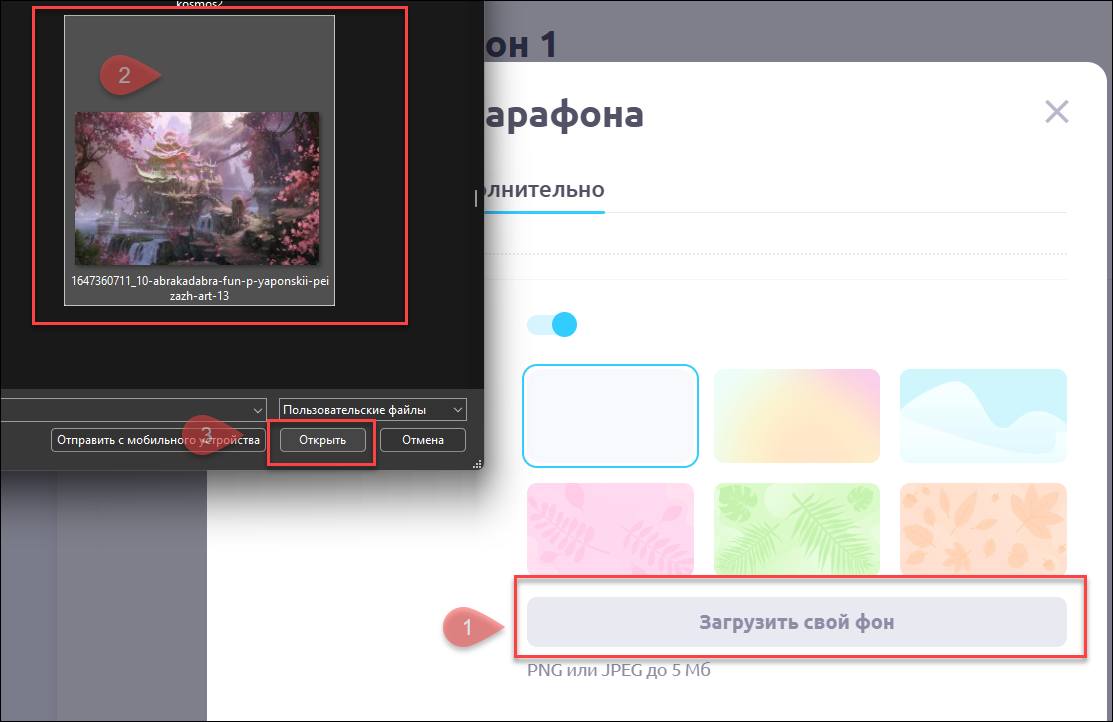The image size is (1113, 722).
Task: Click the file name 1647360711_10-abrakadabra-fun label
Action: click(199, 288)
